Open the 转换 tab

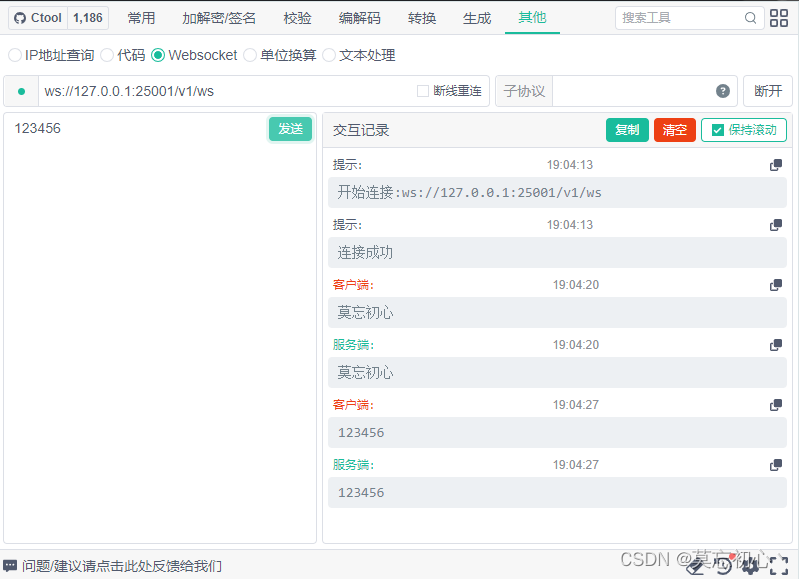tap(422, 18)
